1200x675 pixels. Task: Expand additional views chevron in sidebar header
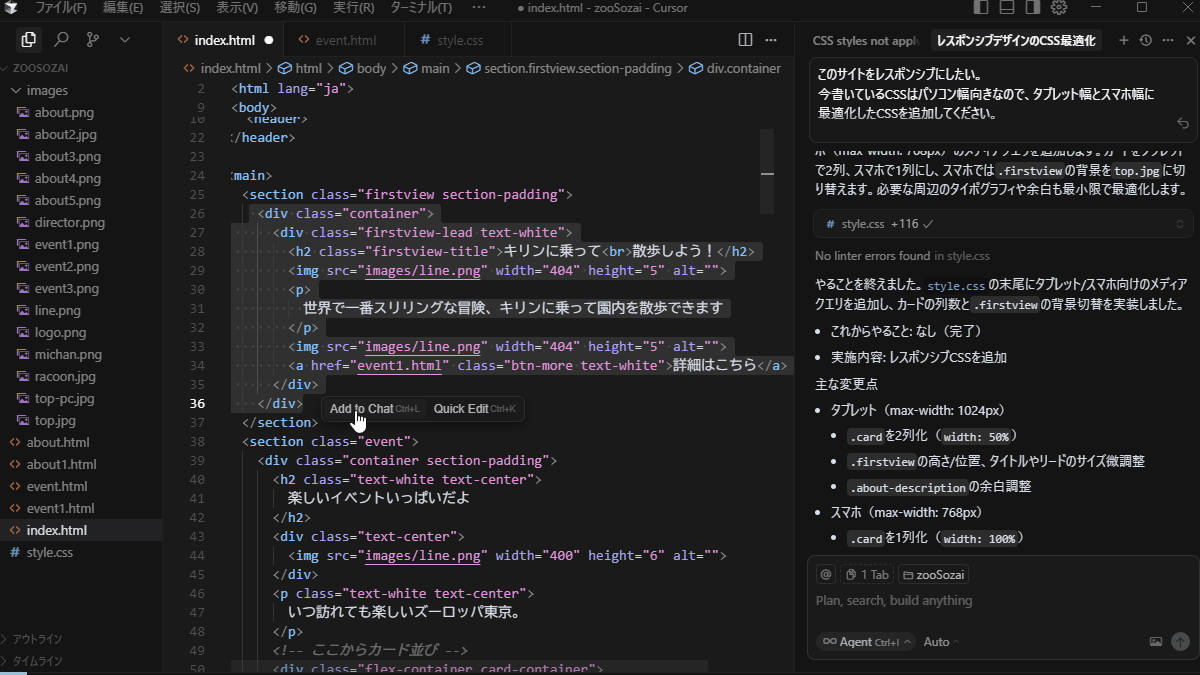click(125, 40)
